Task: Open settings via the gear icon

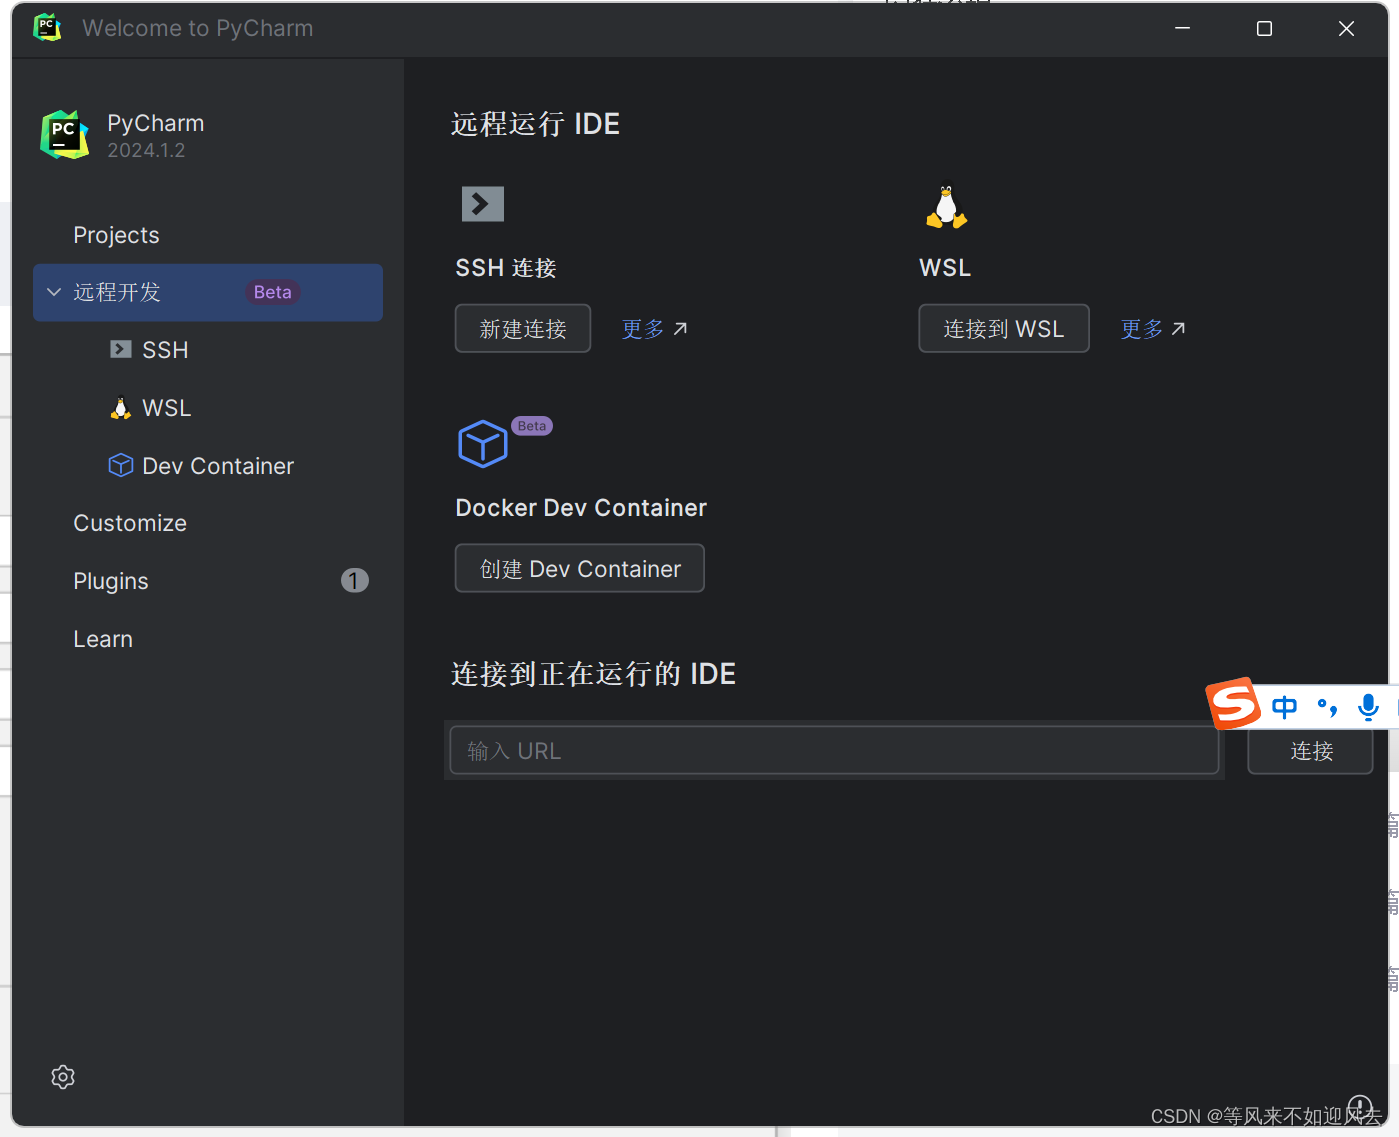Action: coord(63,1077)
